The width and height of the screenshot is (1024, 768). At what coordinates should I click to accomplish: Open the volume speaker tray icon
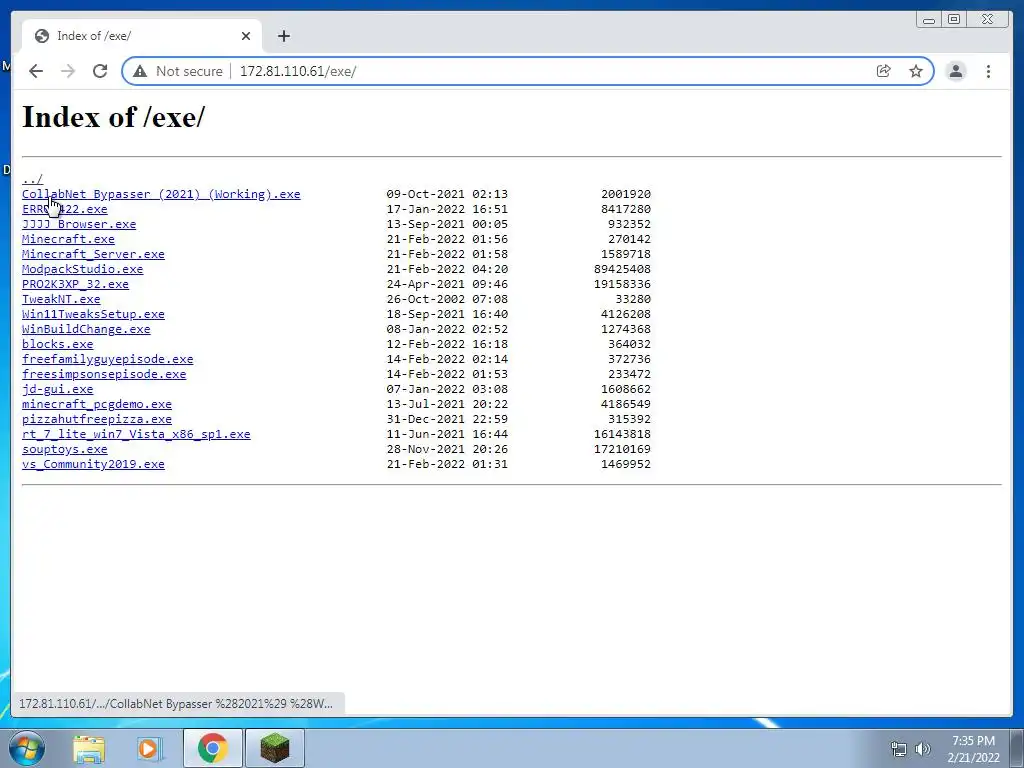point(923,748)
